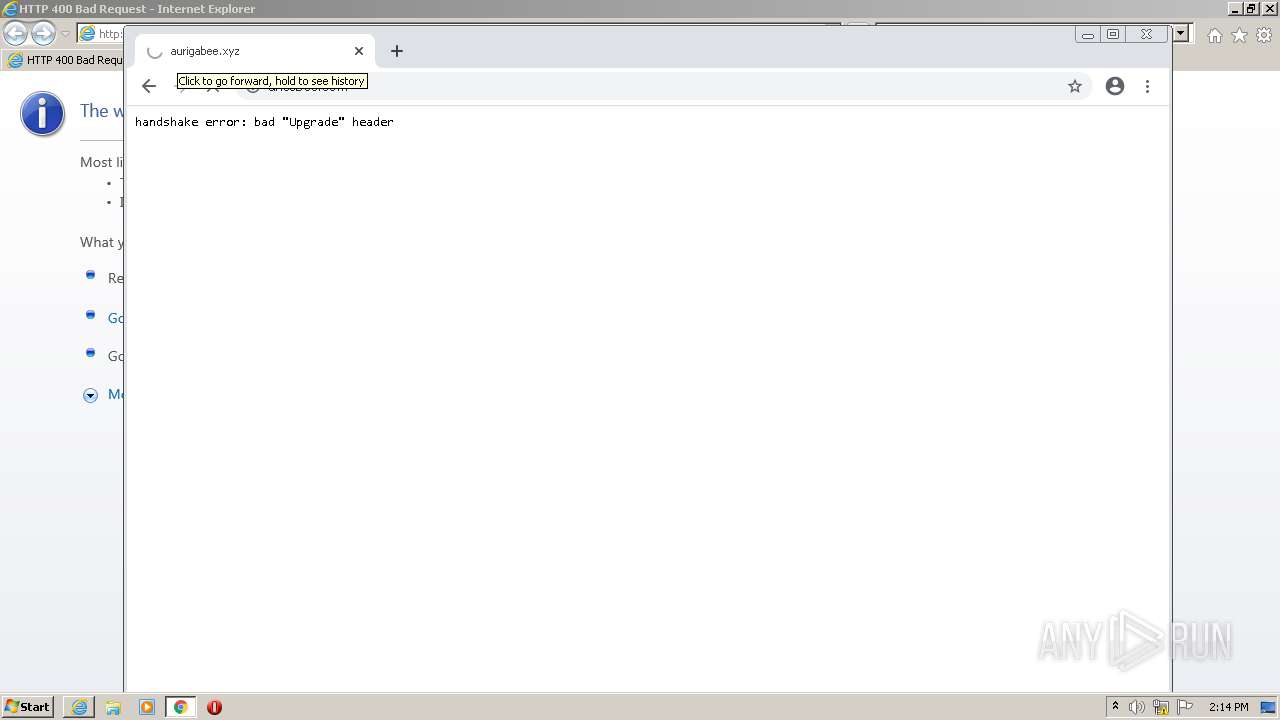
Task: Open Internet Explorer's address bar dropdown arrow
Action: [x=1181, y=34]
